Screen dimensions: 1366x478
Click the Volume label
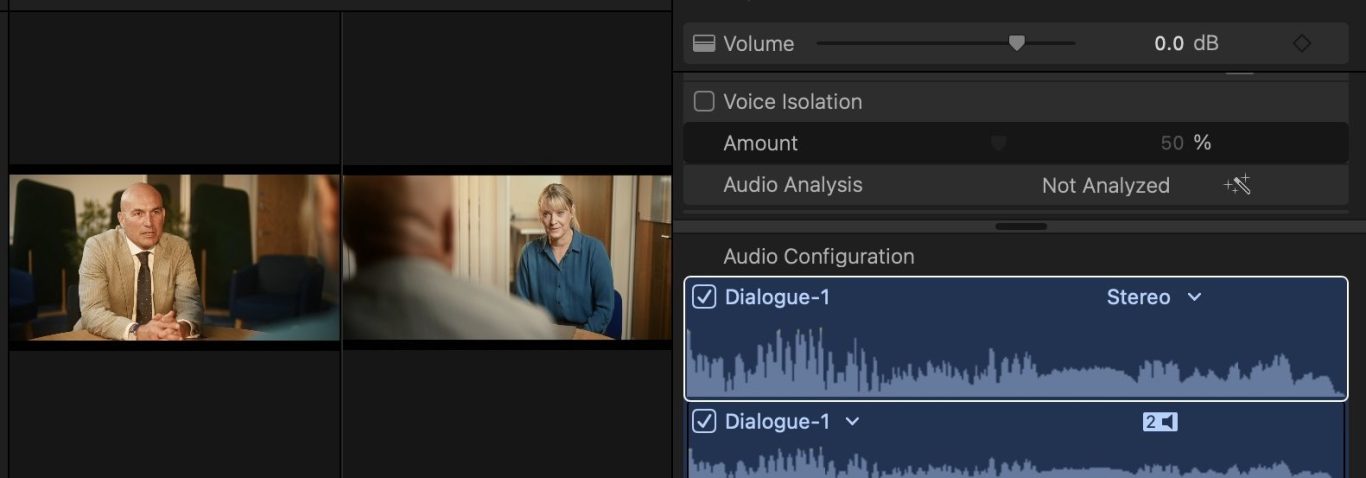coord(758,44)
